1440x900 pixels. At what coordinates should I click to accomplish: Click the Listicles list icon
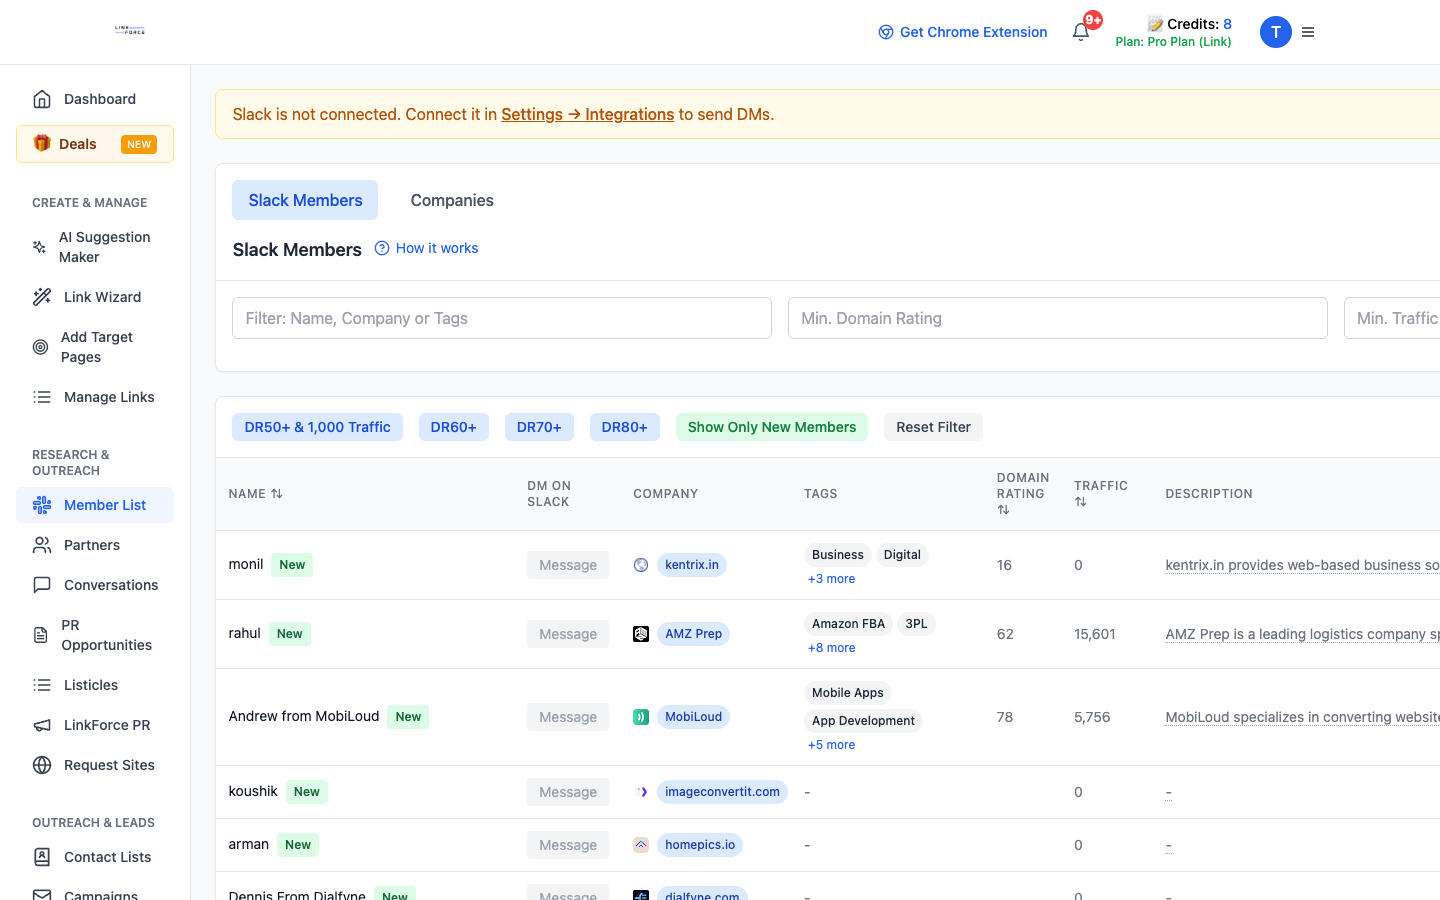point(42,685)
